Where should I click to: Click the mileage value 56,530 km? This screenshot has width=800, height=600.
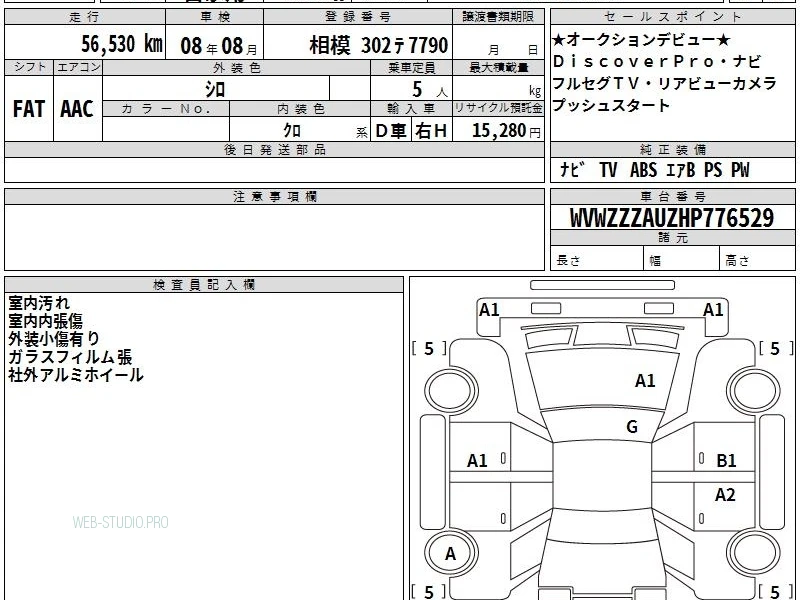[122, 43]
